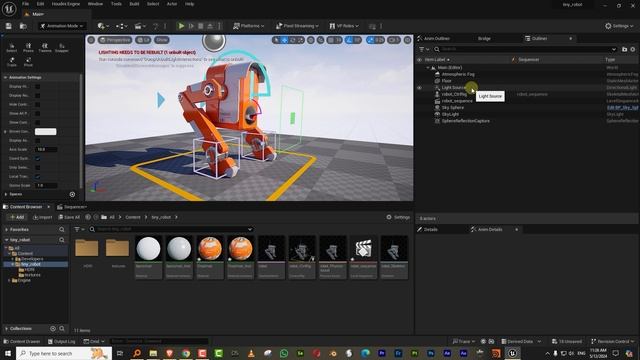Switch to the Sequencer tab
Screen dimensions: 640x360
point(72,207)
